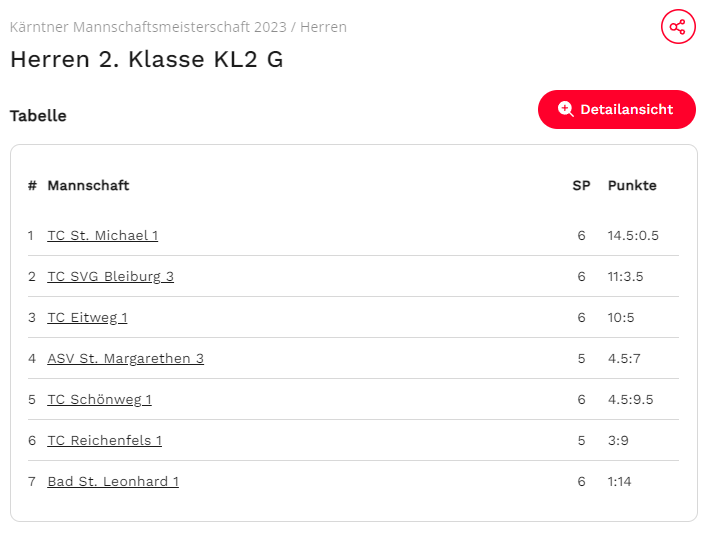Viewport: 707px width, 534px height.
Task: Click the red share icon
Action: pos(678,27)
